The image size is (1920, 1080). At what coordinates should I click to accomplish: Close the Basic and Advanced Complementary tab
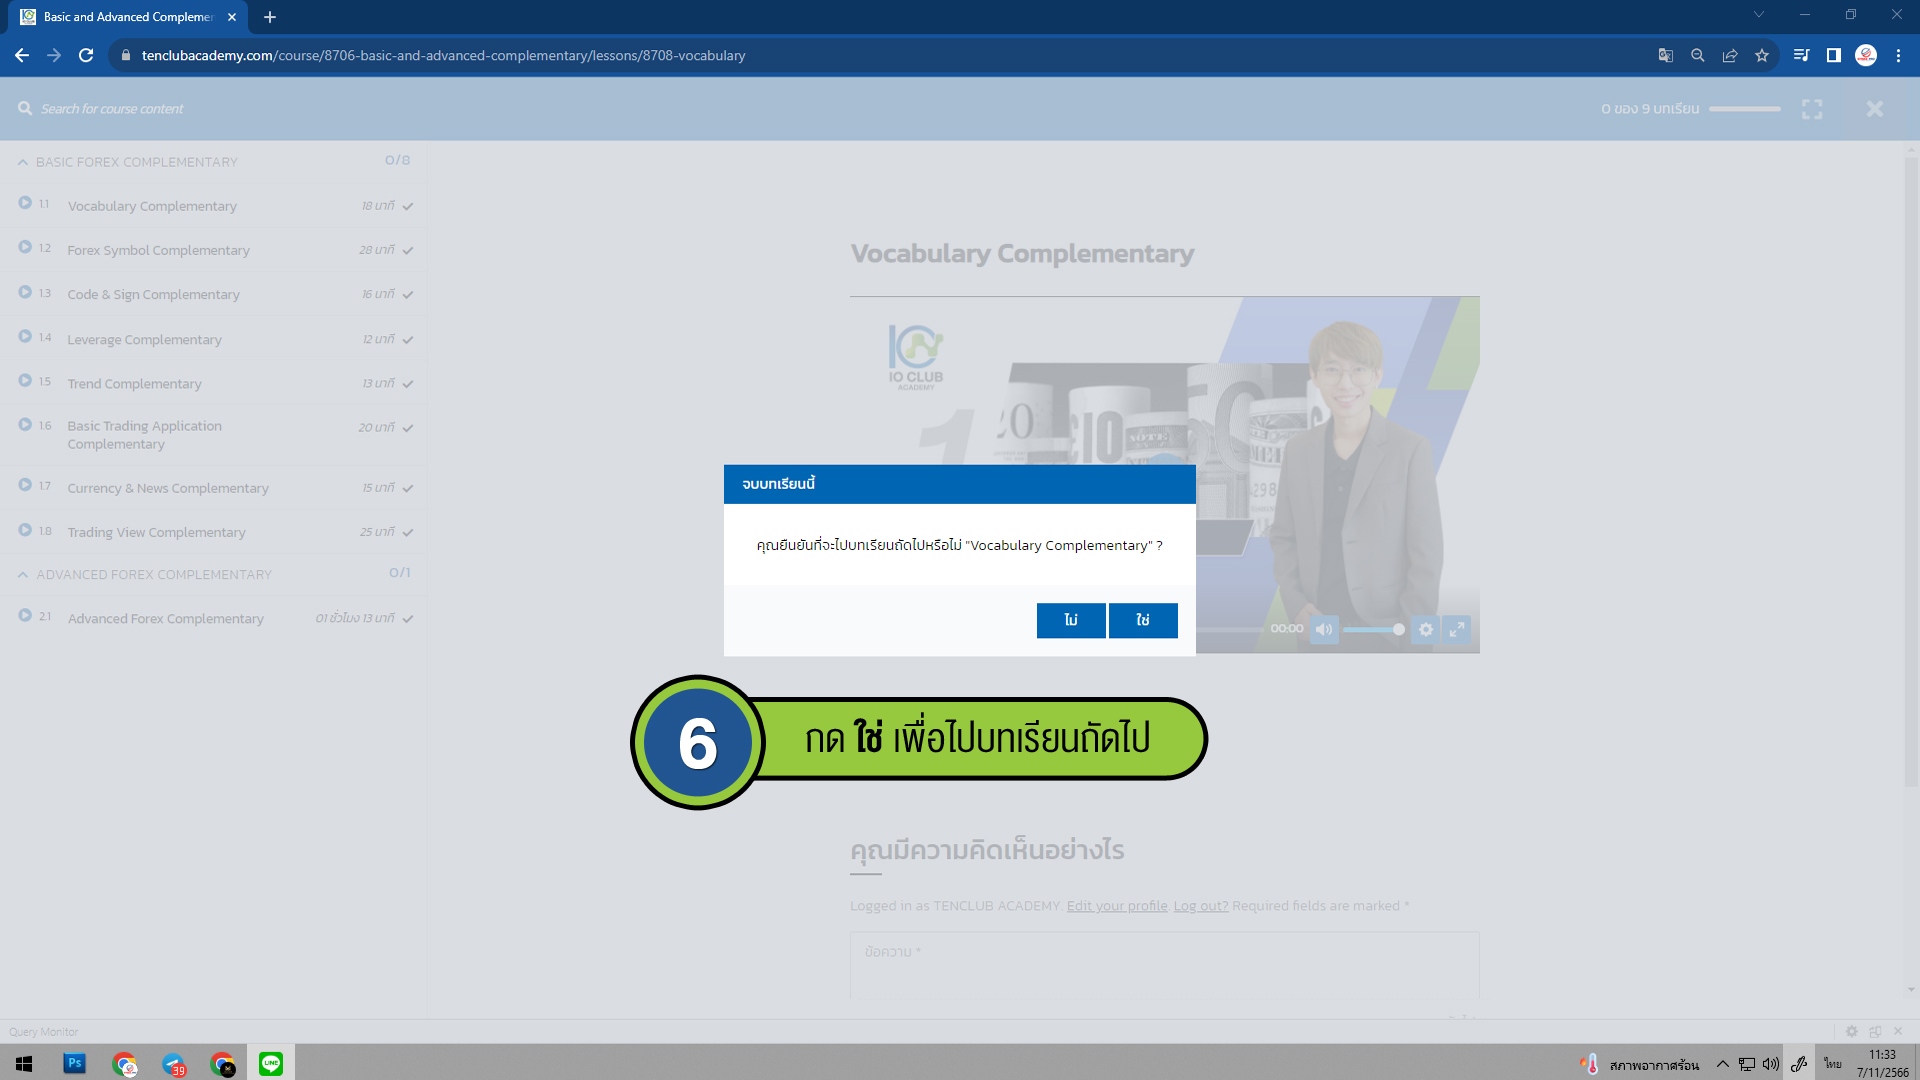232,17
